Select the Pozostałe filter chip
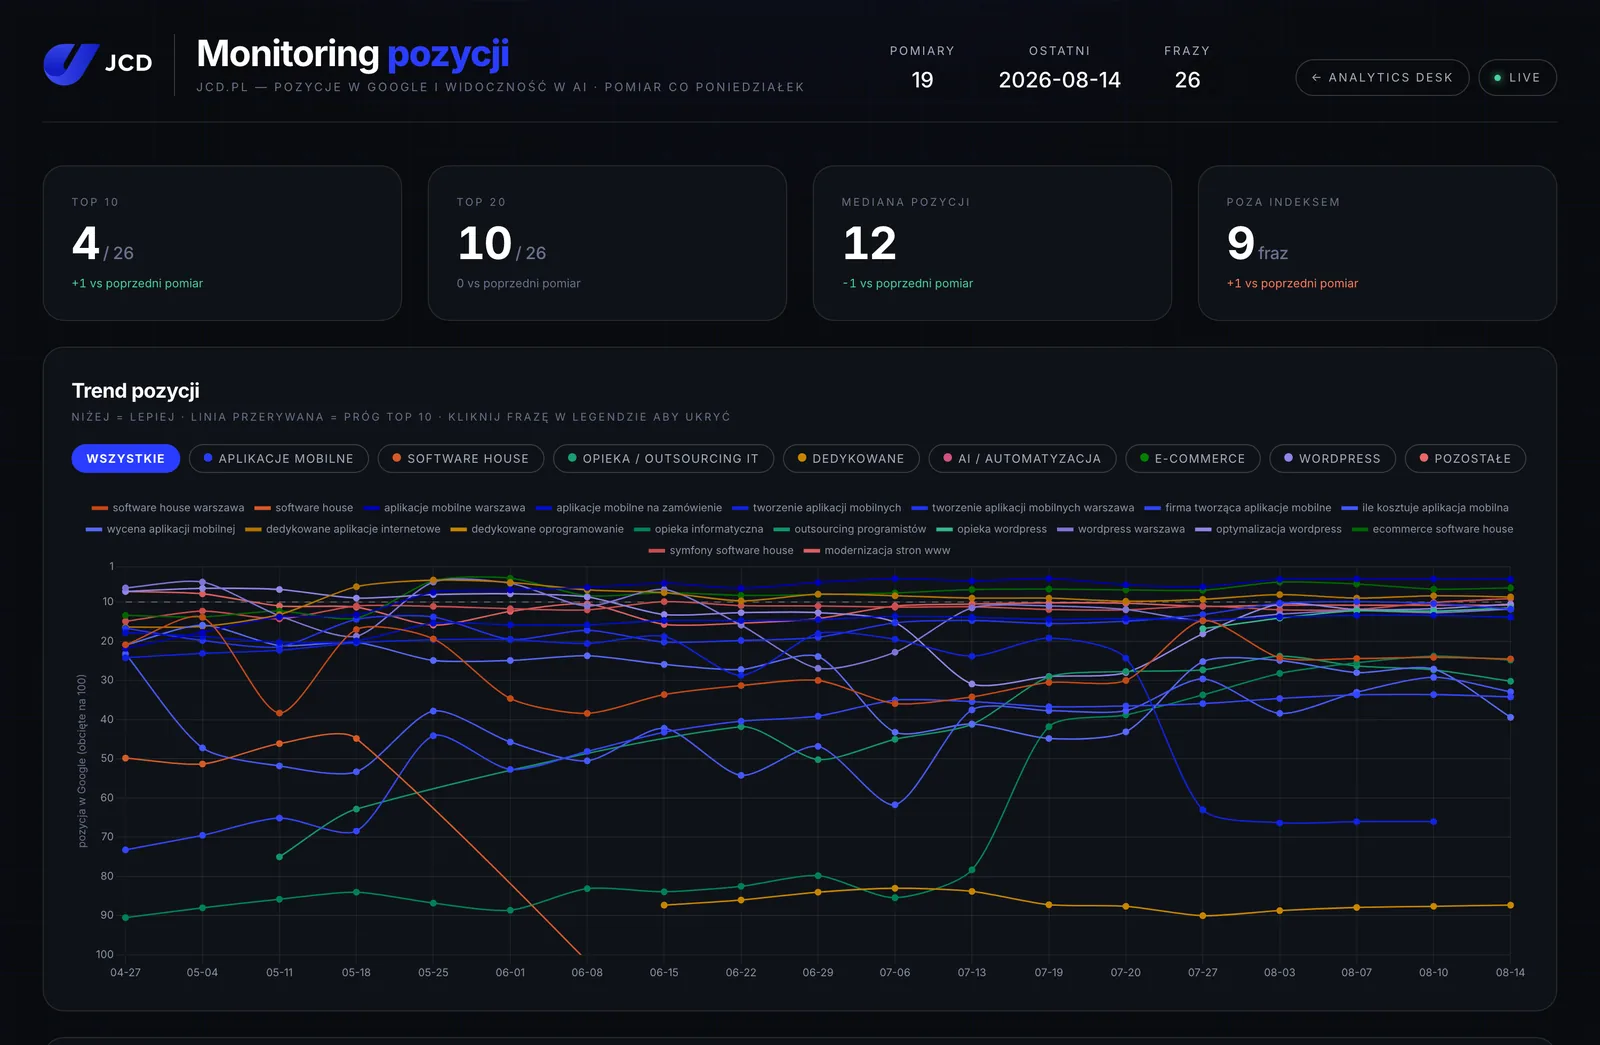The height and width of the screenshot is (1045, 1600). [1465, 459]
